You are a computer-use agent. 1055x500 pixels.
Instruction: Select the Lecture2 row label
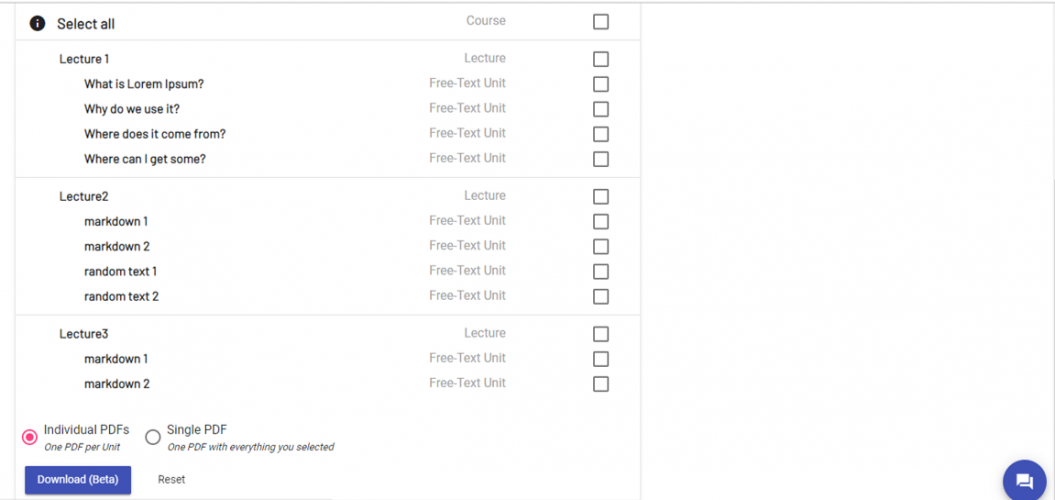(x=83, y=197)
